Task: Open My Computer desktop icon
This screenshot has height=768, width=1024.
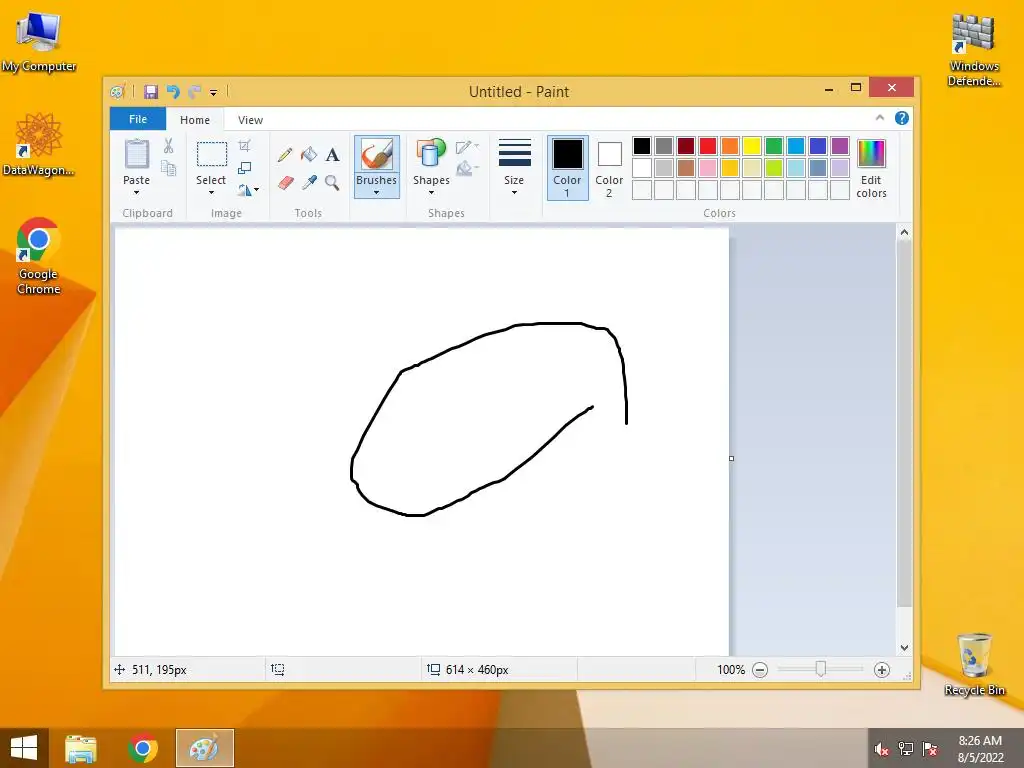Action: click(x=39, y=42)
